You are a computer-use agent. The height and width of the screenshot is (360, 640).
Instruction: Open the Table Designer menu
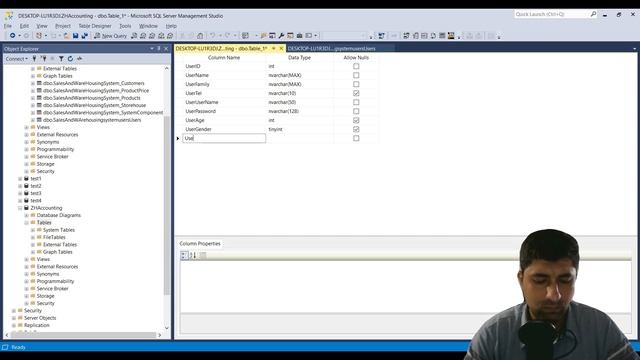pos(95,26)
